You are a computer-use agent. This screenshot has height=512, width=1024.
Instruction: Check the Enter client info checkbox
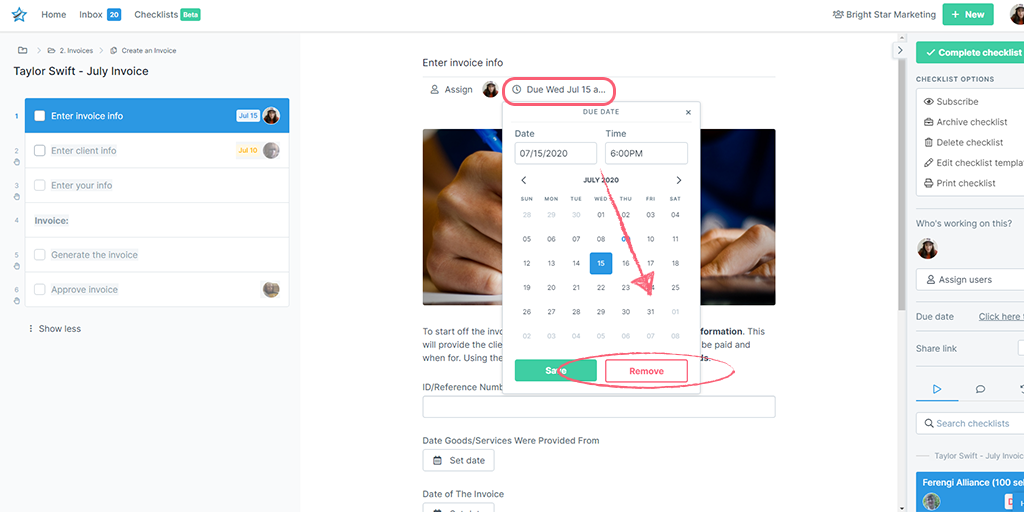coord(40,150)
